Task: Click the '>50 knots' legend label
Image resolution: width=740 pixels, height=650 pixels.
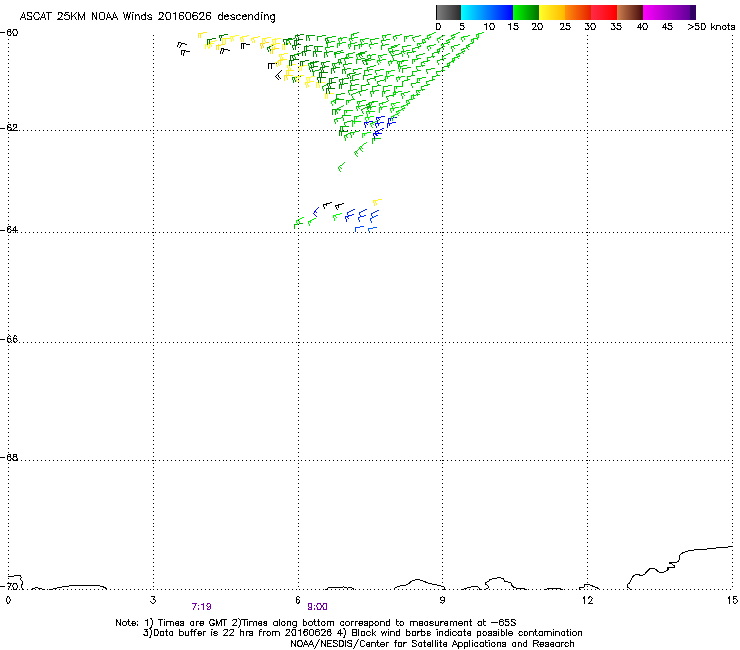Action: pos(711,27)
